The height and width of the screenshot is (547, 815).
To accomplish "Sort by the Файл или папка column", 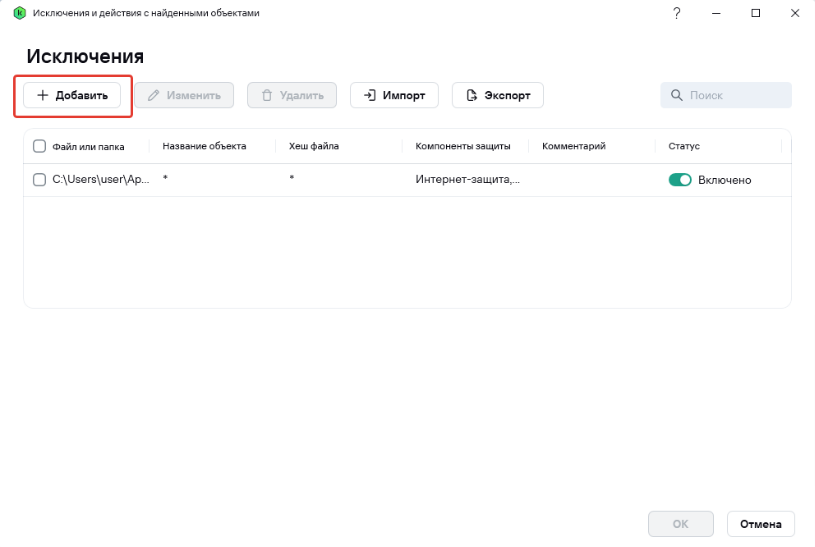I will pos(88,147).
